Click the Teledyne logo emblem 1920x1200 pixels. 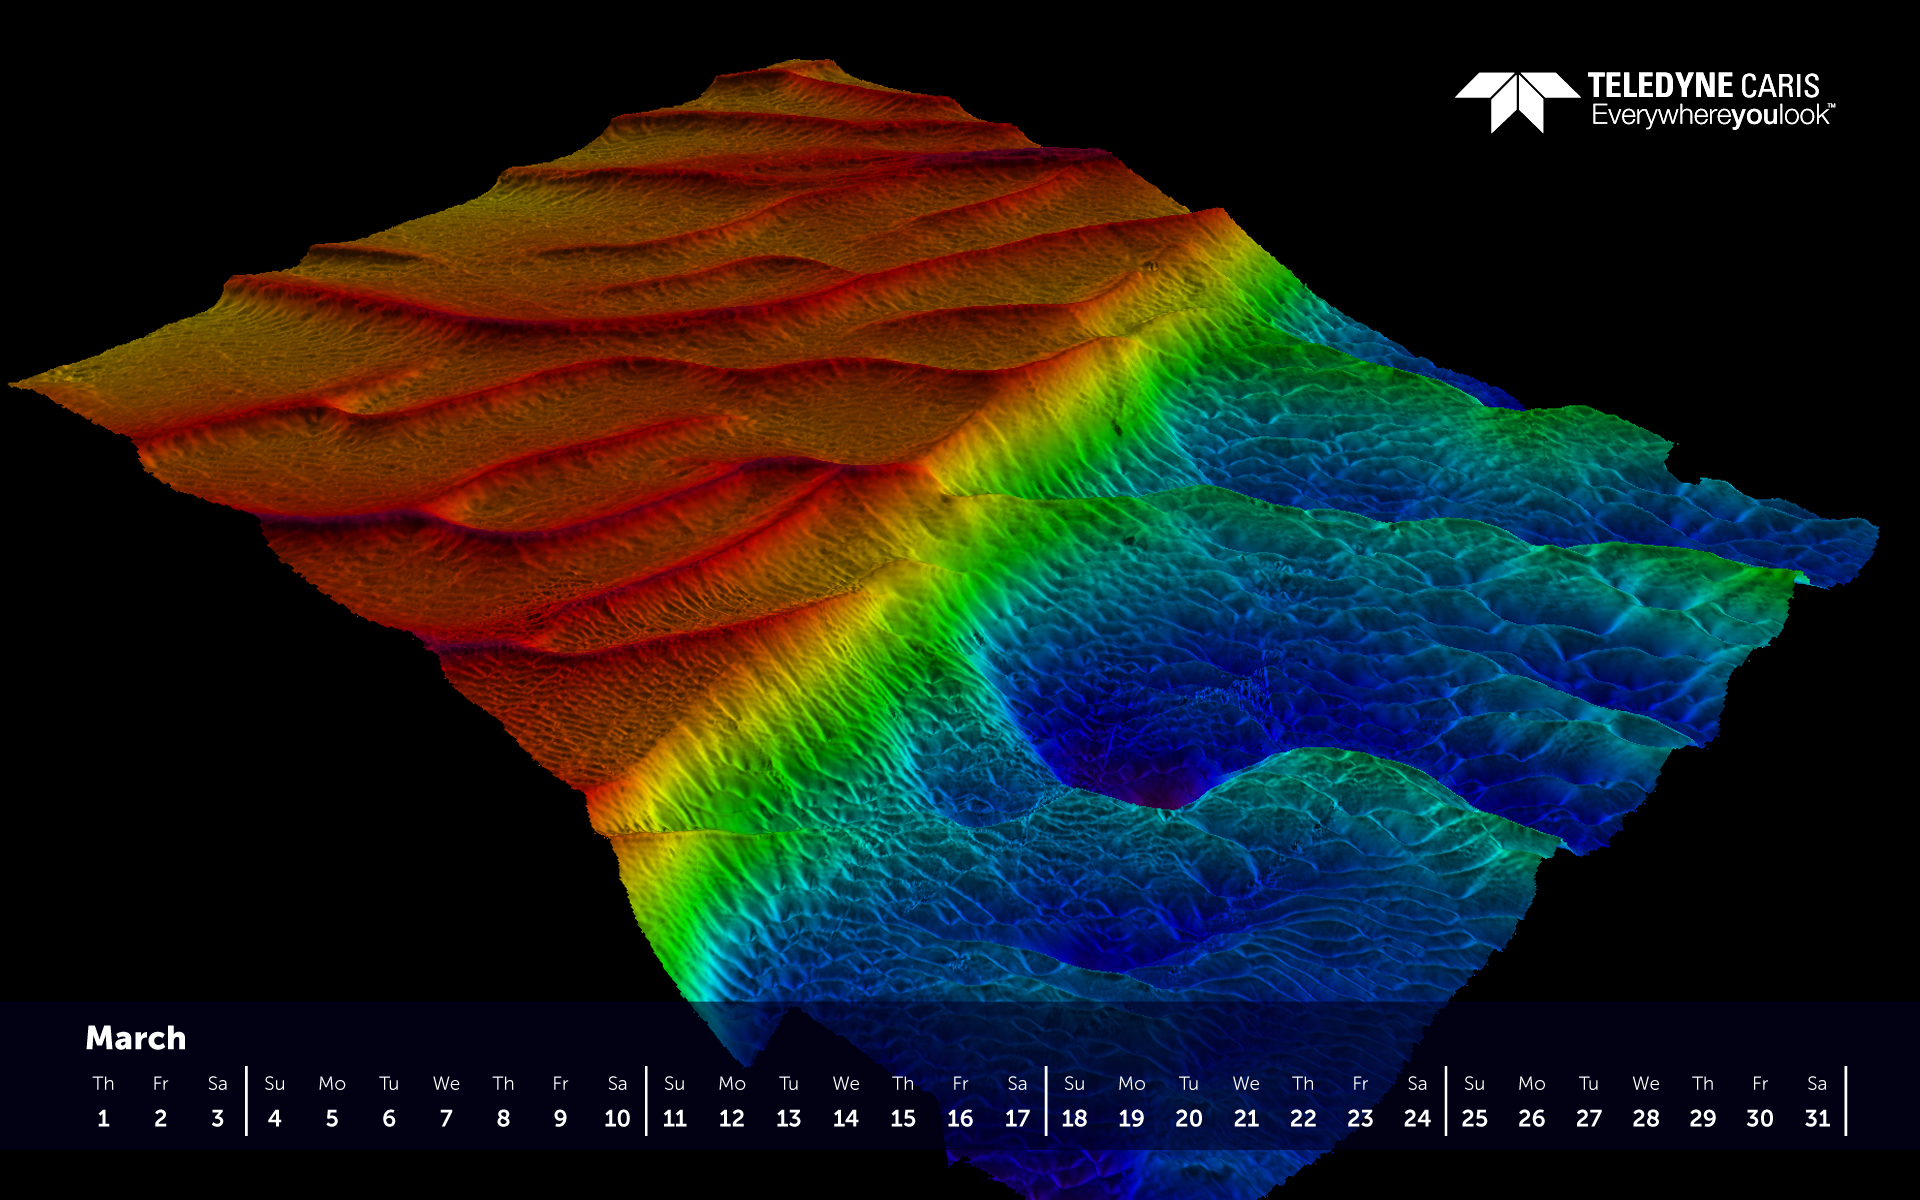[x=1517, y=102]
